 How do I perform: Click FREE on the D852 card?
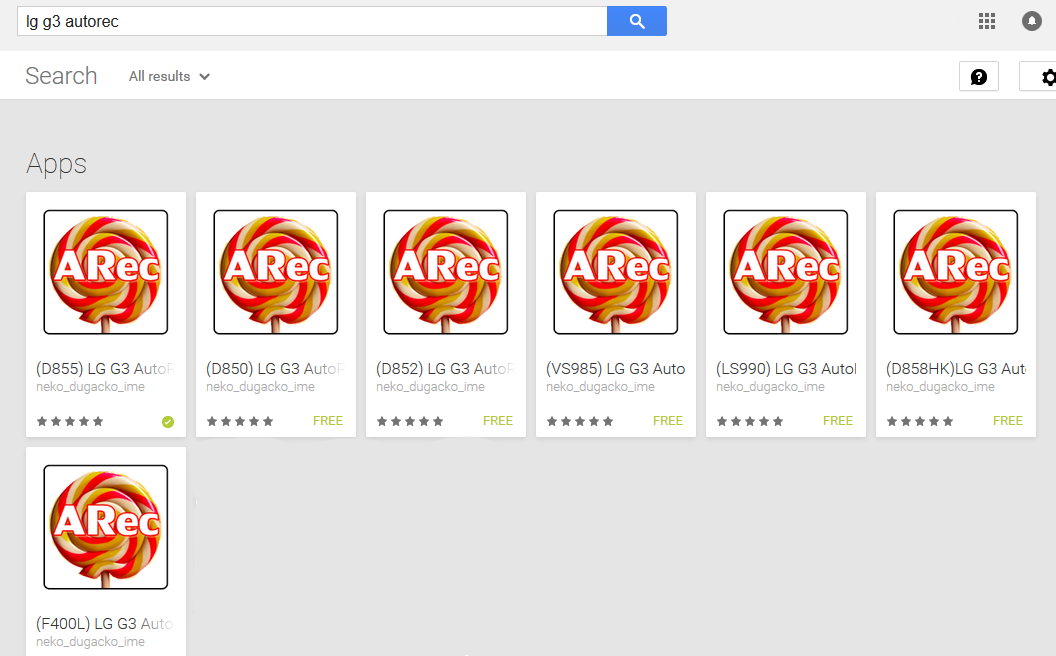pyautogui.click(x=498, y=421)
